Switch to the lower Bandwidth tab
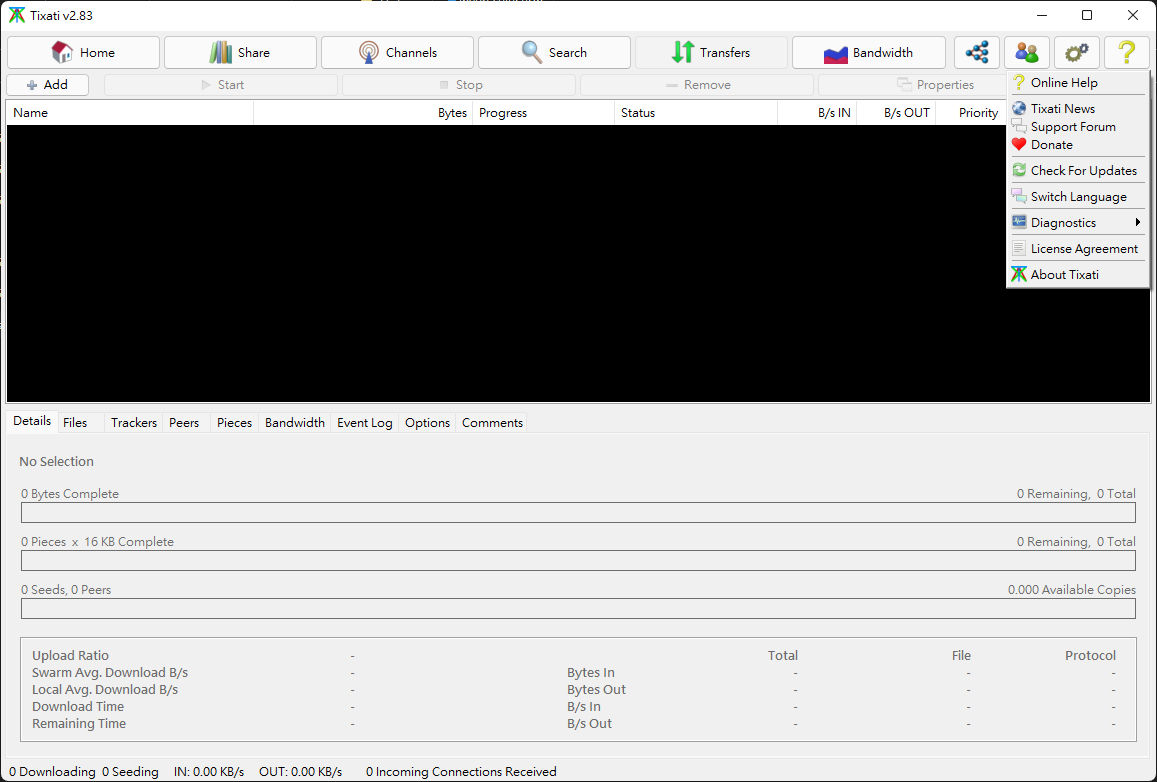 pyautogui.click(x=294, y=423)
